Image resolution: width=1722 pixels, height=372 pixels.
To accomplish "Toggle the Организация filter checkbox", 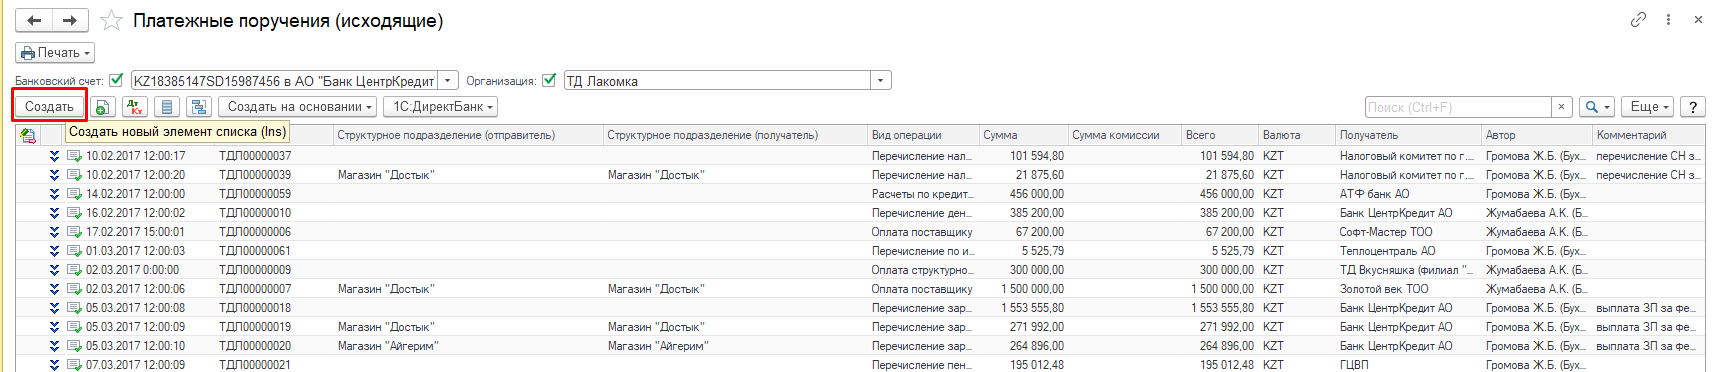I will 549,80.
